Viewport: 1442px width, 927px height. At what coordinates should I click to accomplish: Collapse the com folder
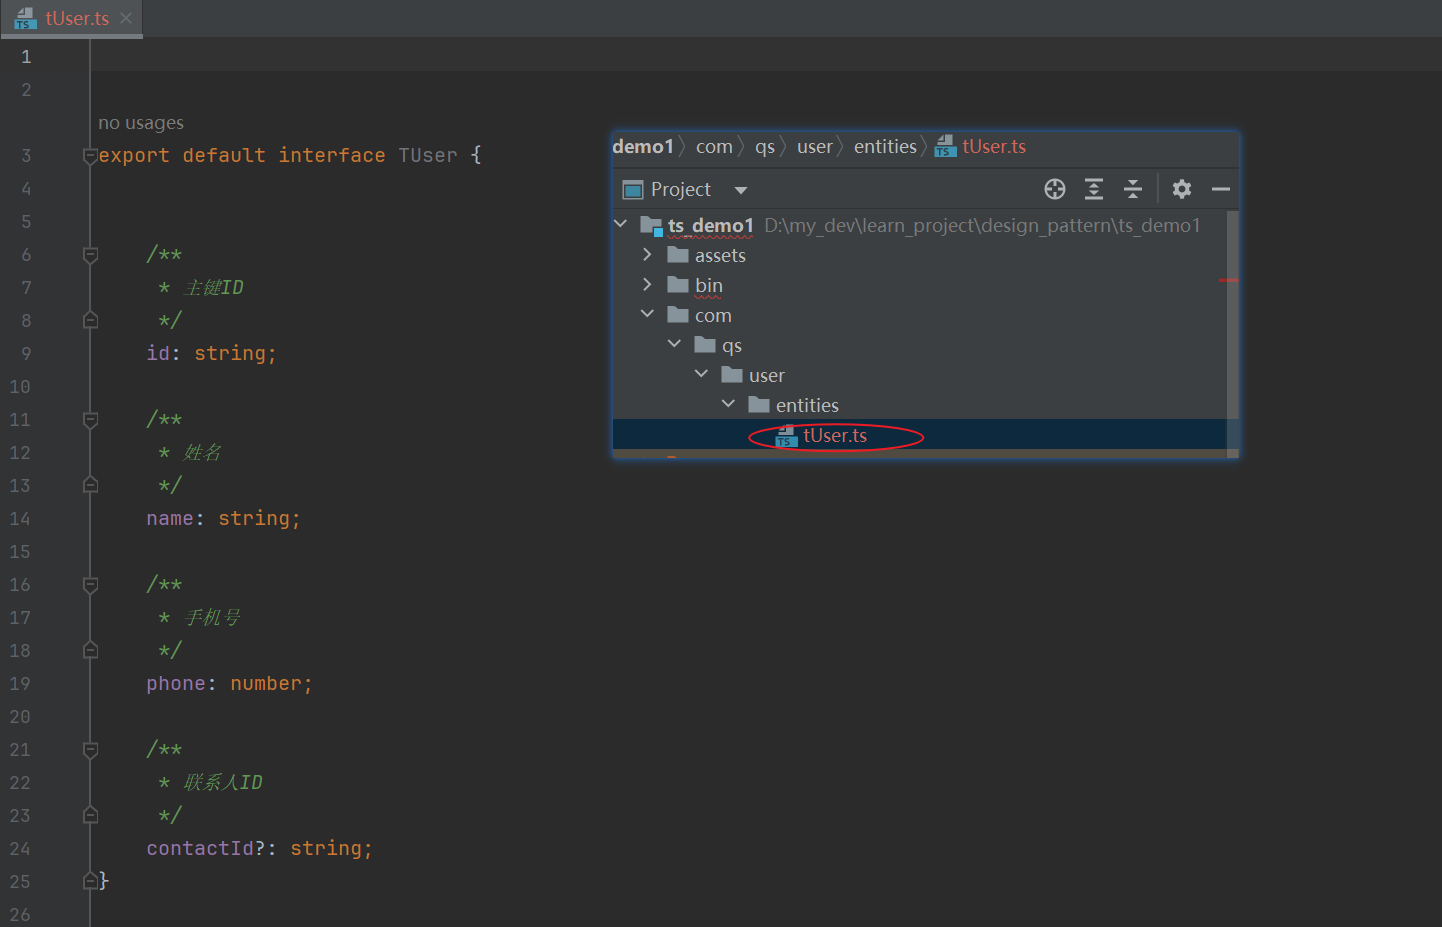[x=647, y=314]
